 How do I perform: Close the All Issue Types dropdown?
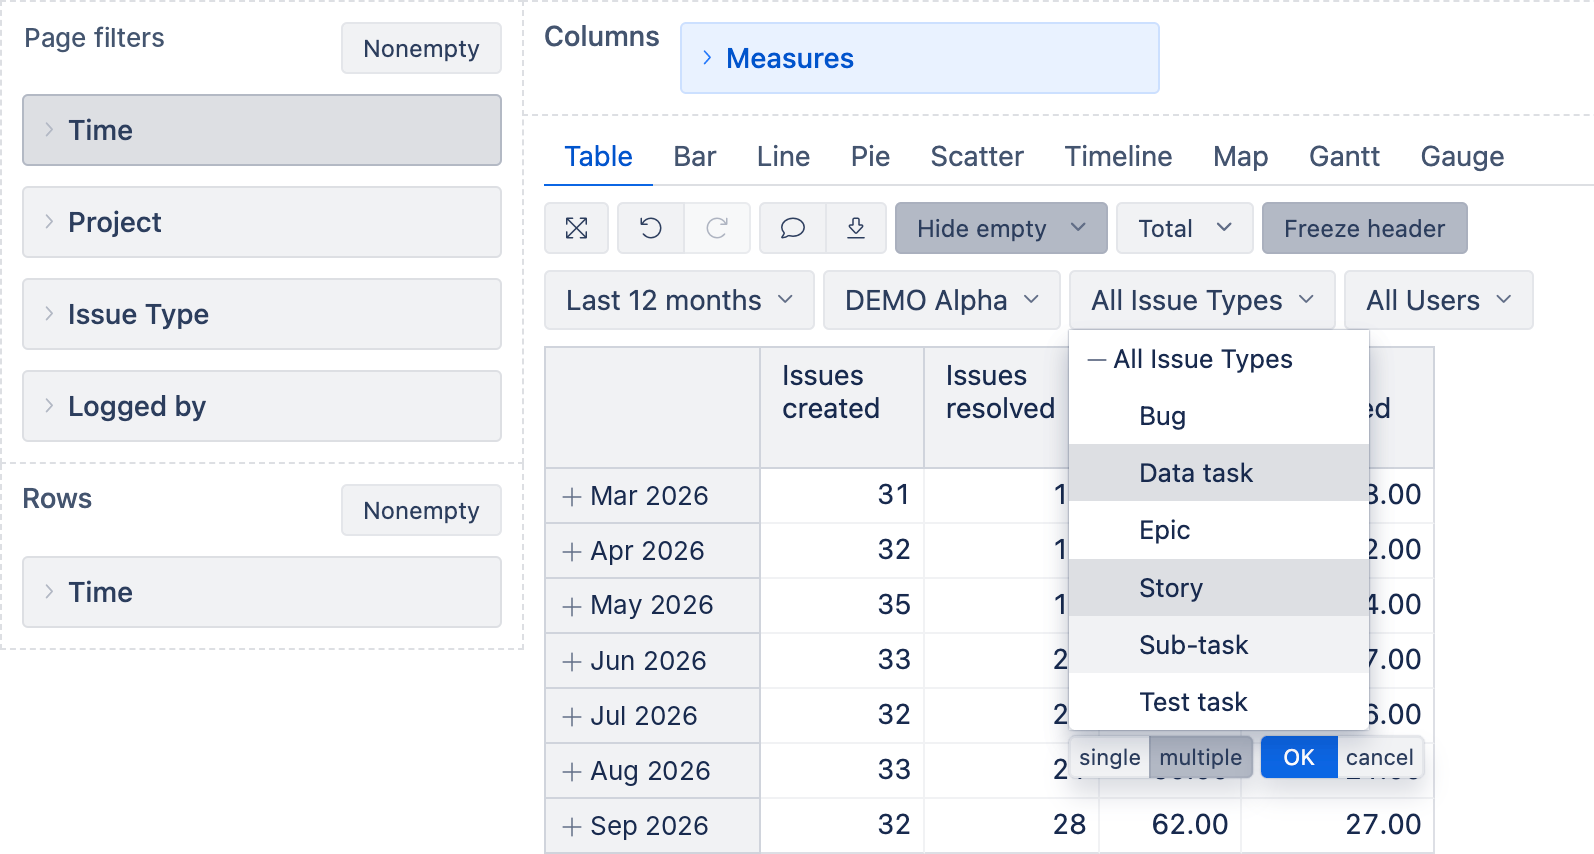click(x=1202, y=300)
